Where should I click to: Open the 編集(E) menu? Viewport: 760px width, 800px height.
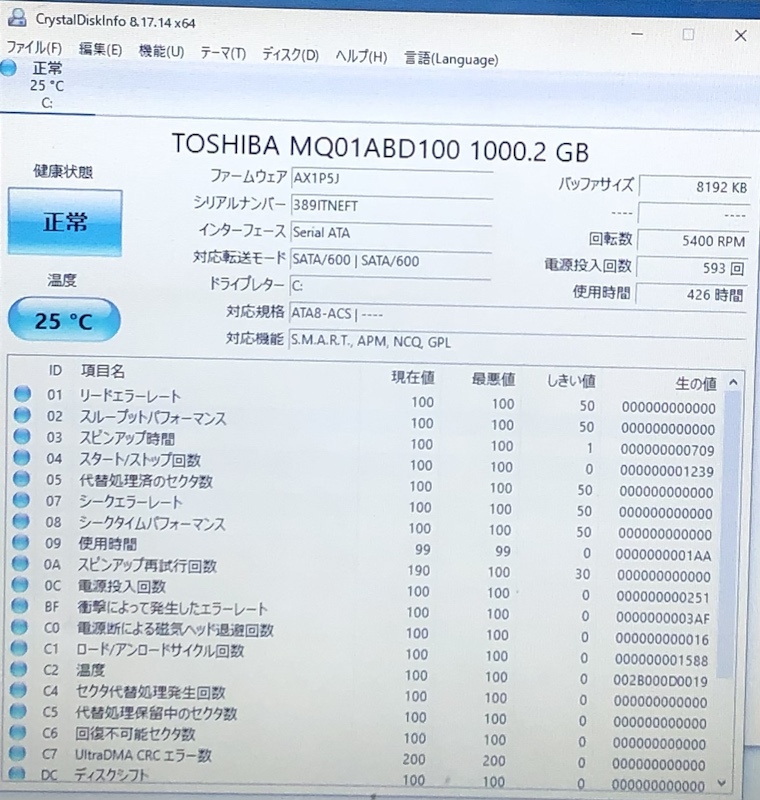100,49
